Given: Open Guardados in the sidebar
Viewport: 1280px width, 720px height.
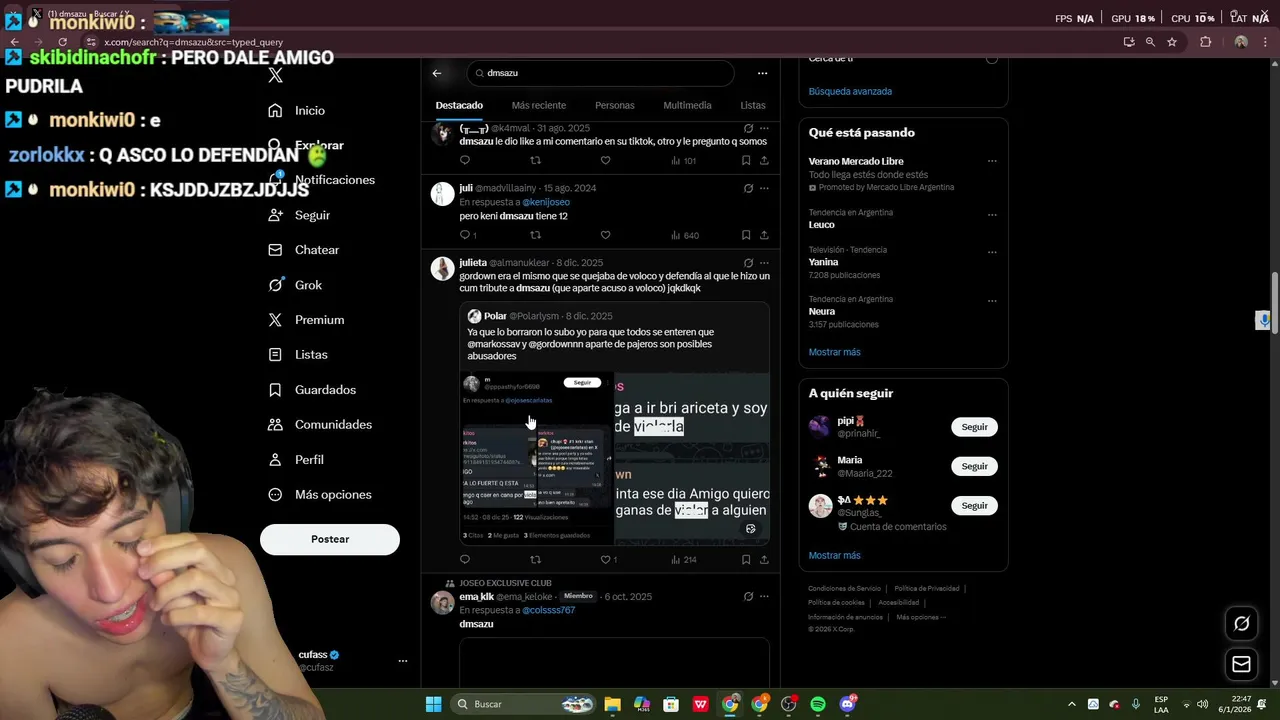Looking at the screenshot, I should [x=312, y=390].
